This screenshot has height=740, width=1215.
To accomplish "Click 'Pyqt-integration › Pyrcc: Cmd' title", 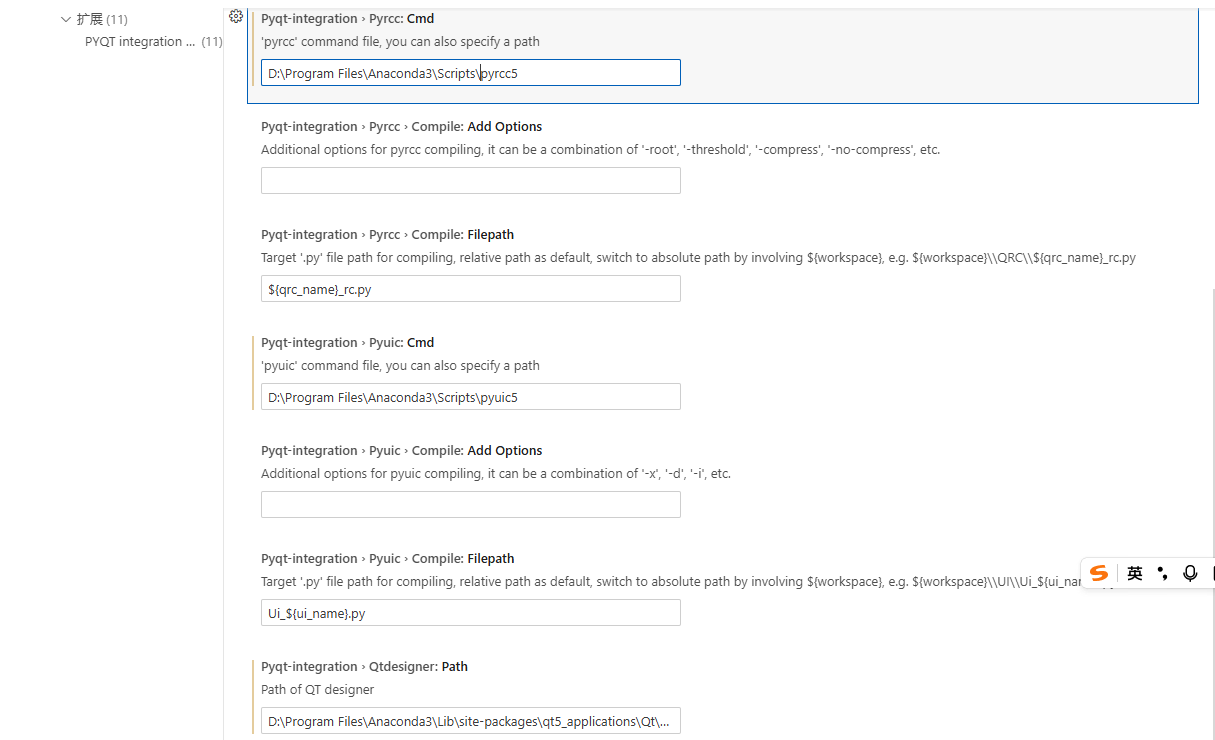I will click(x=347, y=18).
